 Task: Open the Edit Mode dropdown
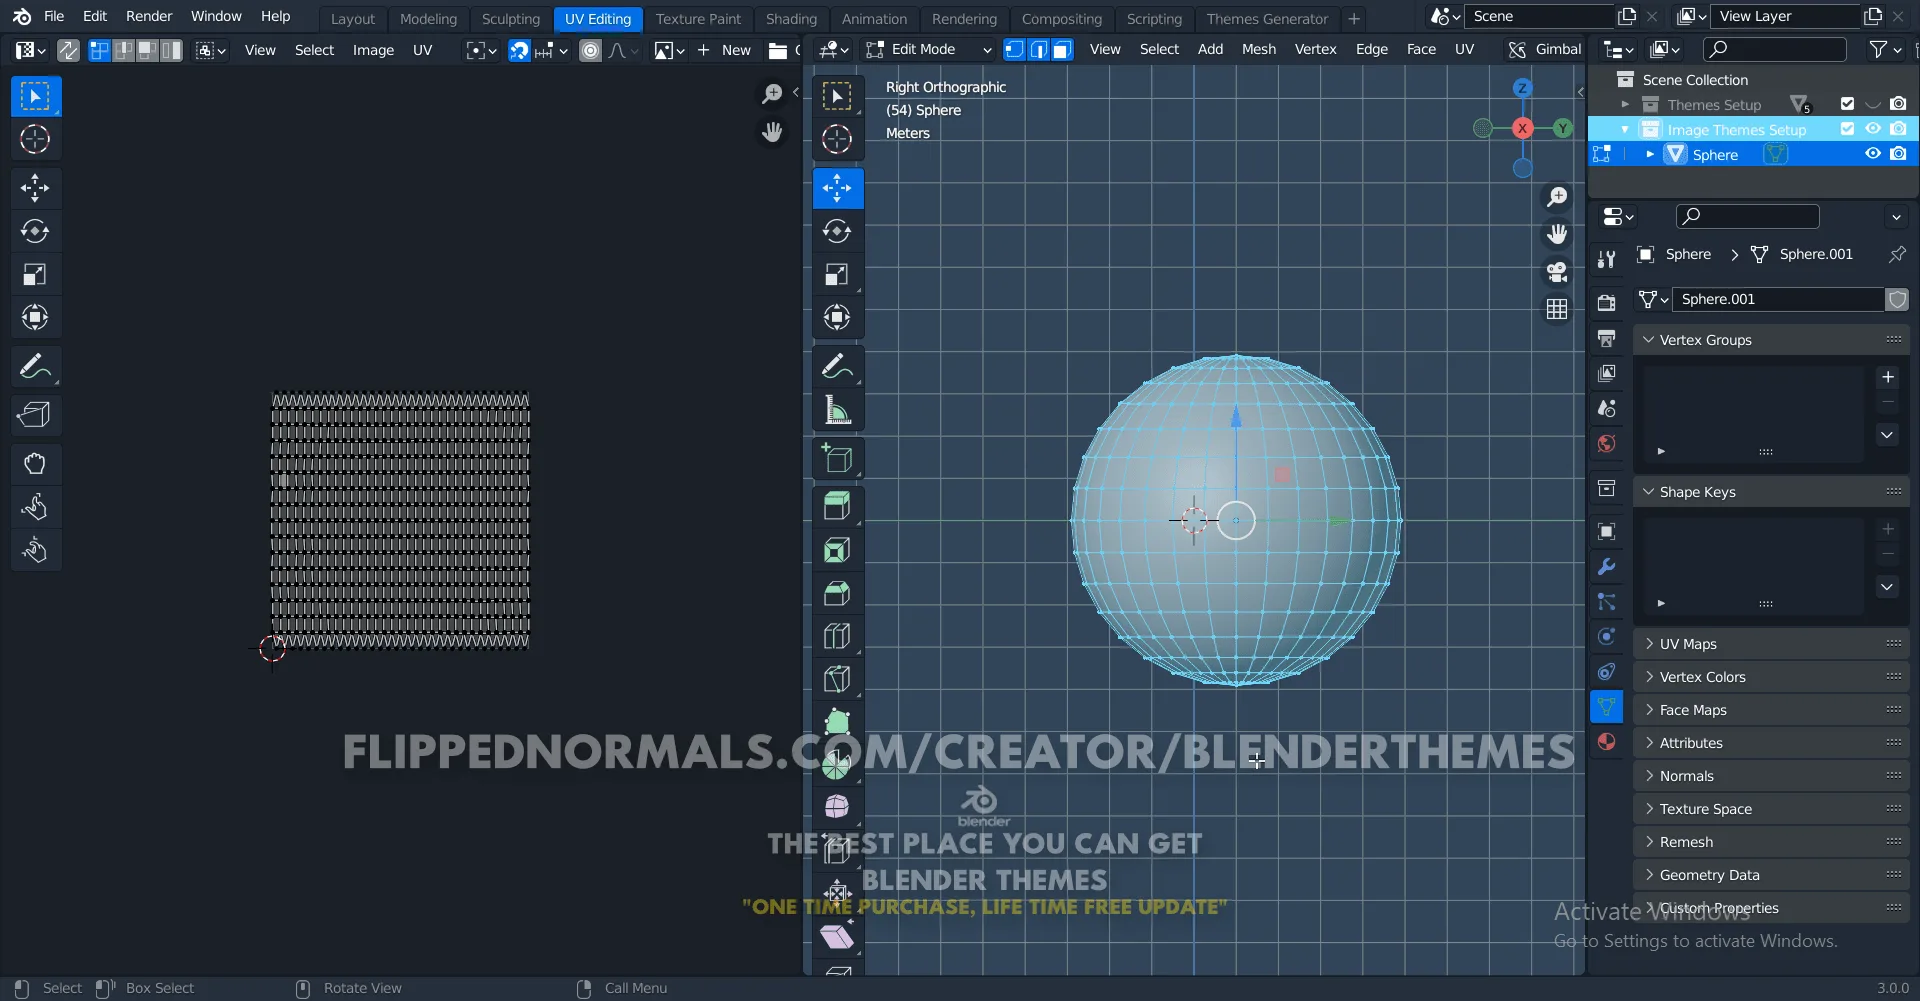tap(928, 49)
